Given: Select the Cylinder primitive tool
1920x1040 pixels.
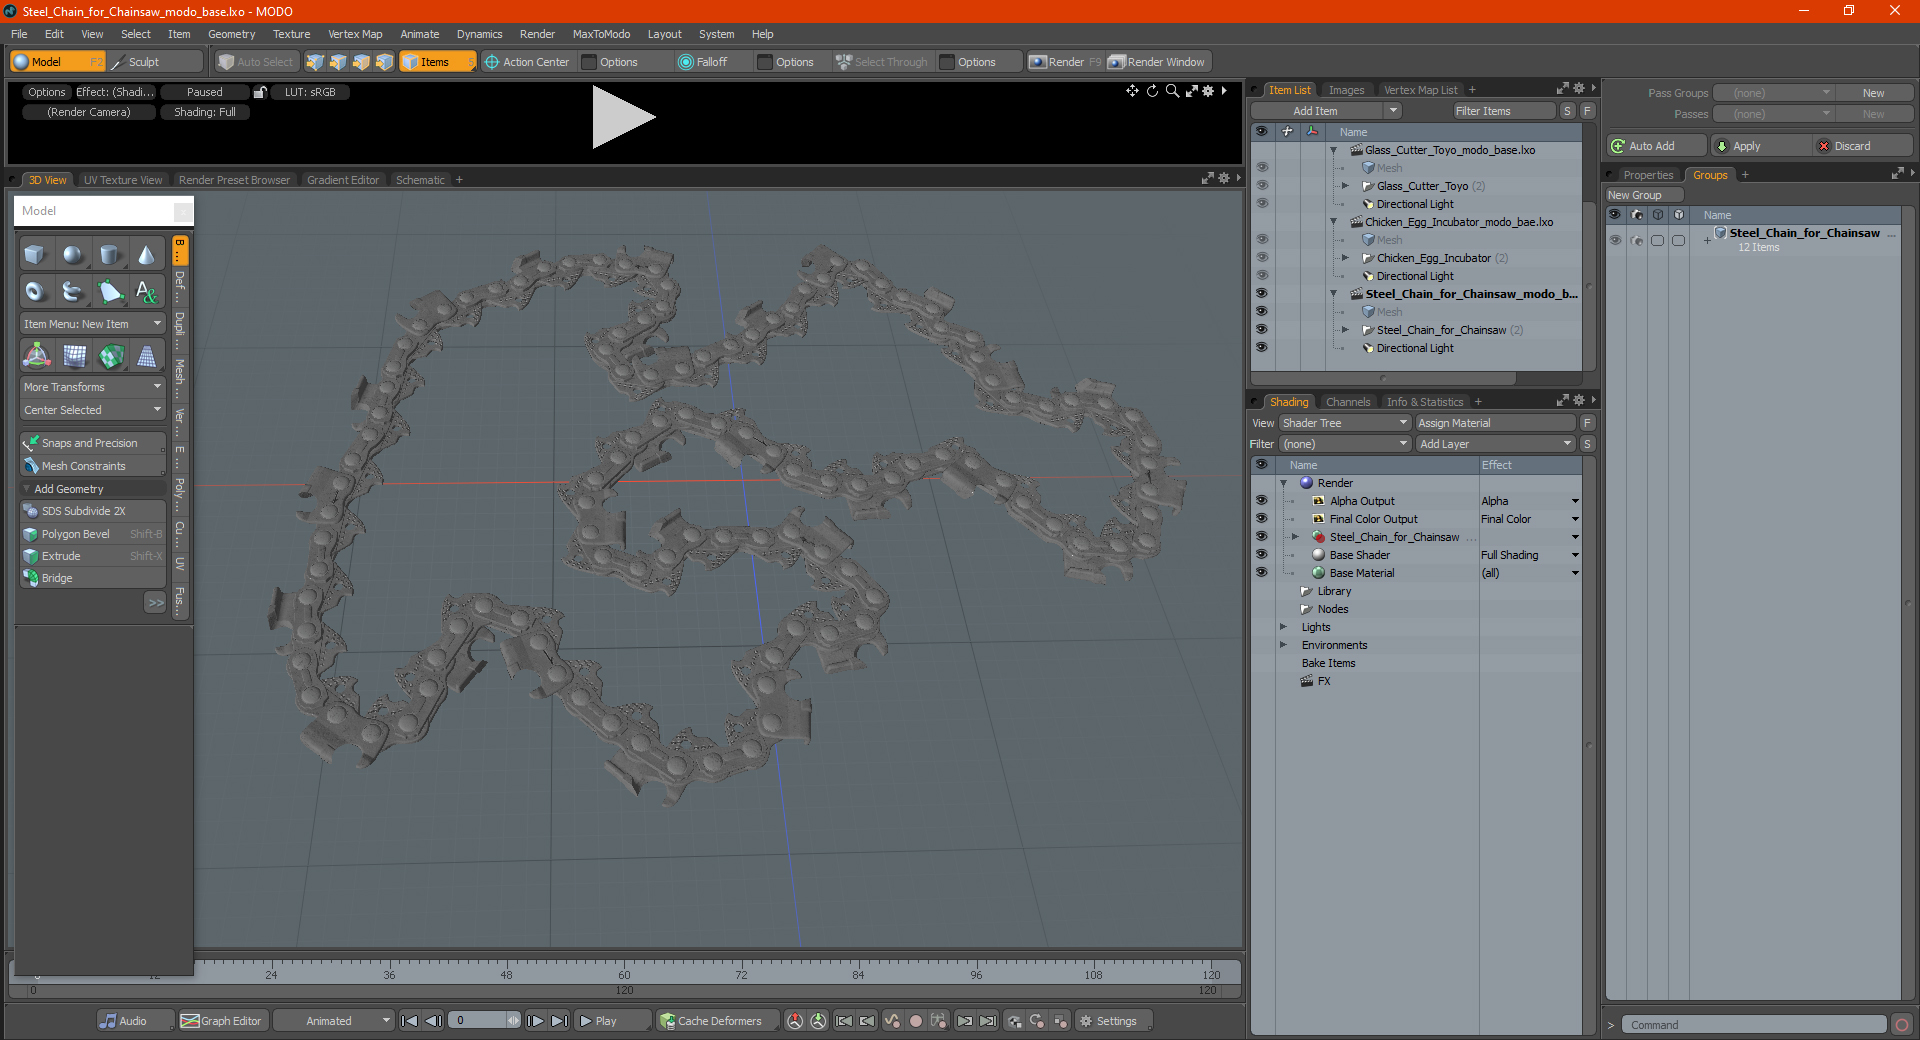Looking at the screenshot, I should coord(110,254).
